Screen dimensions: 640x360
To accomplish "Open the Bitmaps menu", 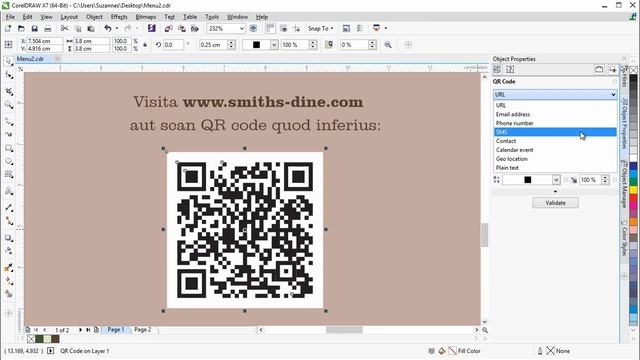I will (x=146, y=17).
